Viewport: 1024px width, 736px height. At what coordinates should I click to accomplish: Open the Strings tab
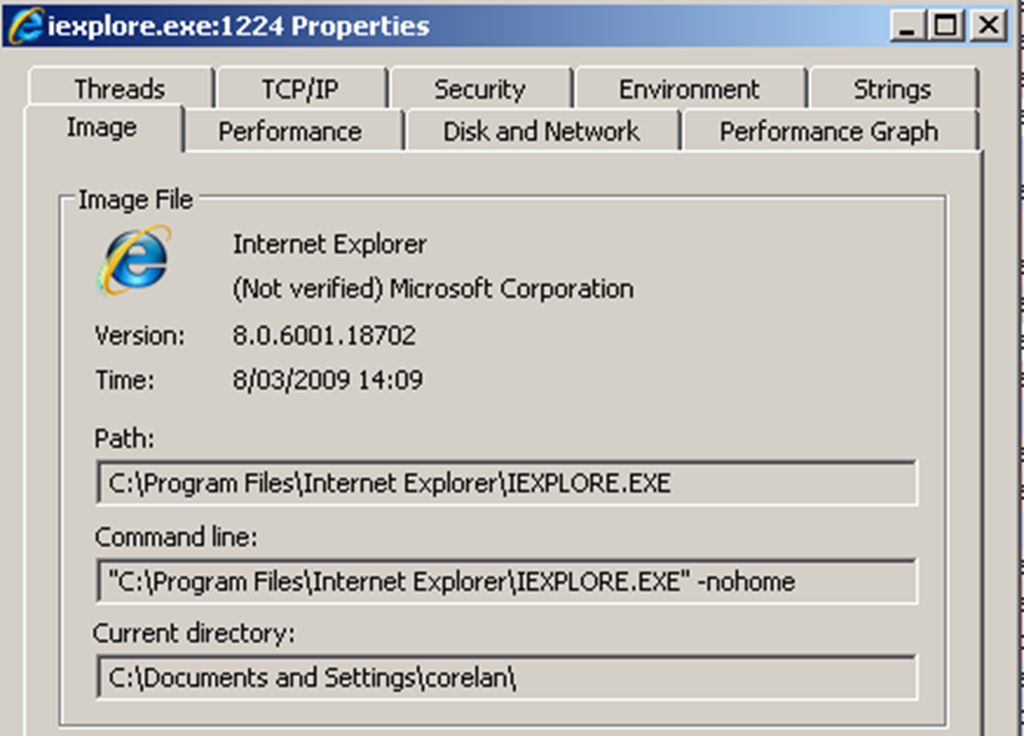point(892,89)
